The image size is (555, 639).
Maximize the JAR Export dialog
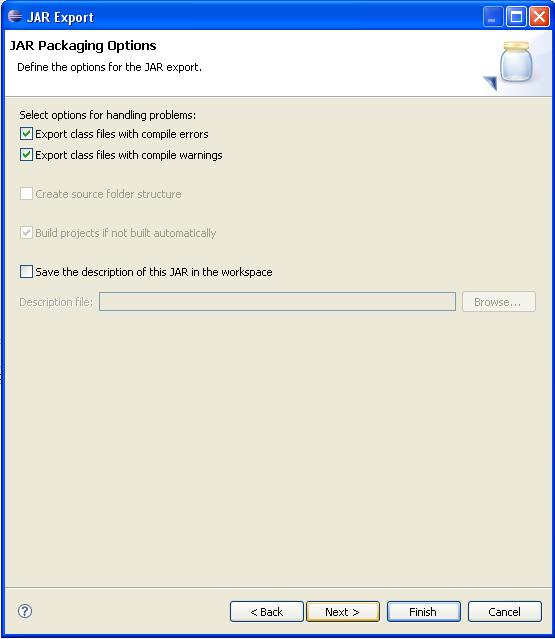click(516, 17)
